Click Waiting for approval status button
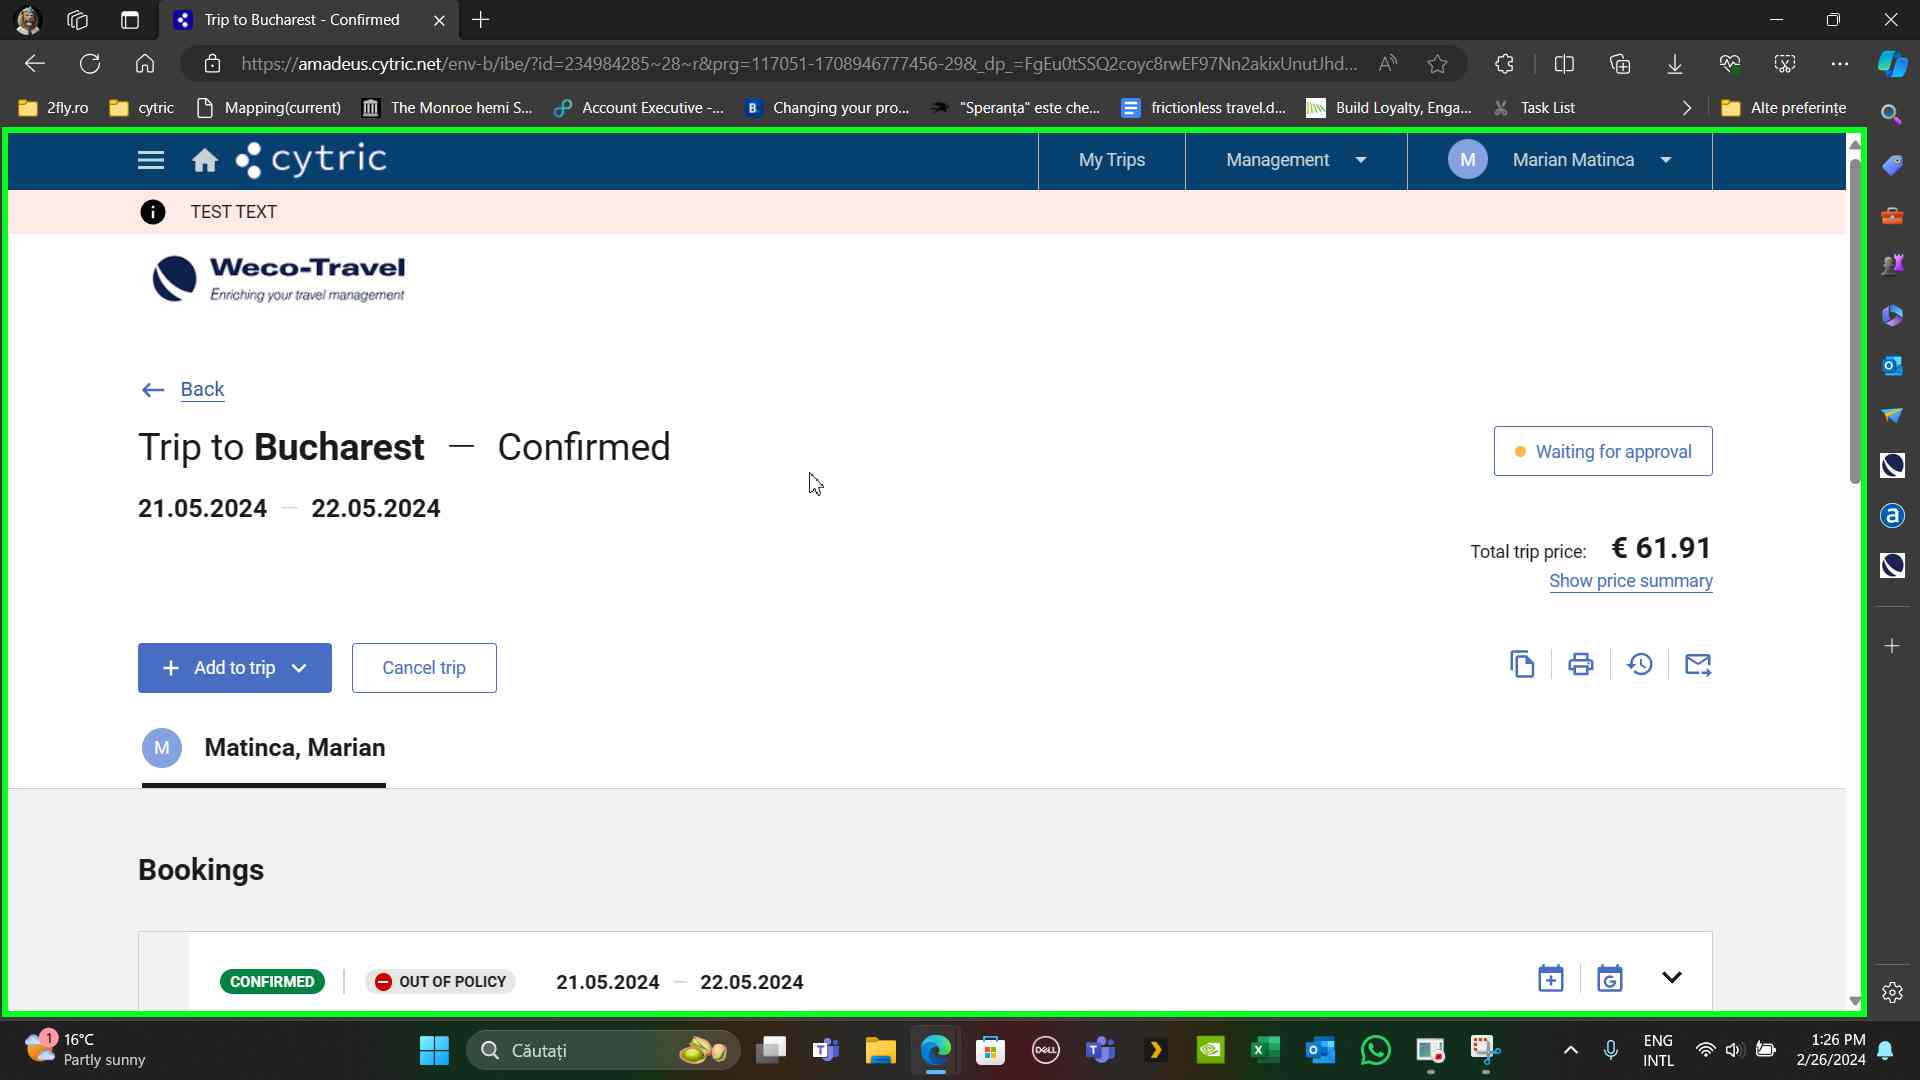Viewport: 1920px width, 1080px height. [1603, 452]
